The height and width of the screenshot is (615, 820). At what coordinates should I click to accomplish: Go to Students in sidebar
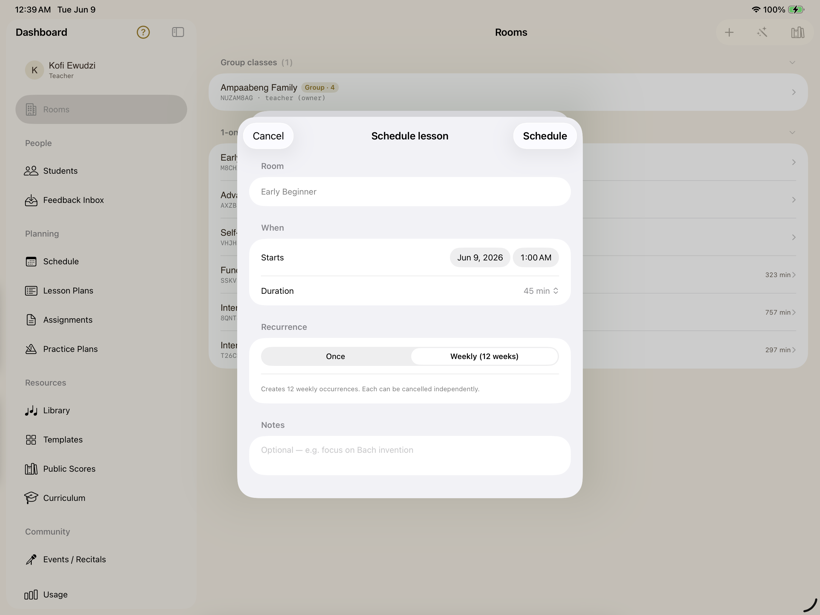pyautogui.click(x=101, y=171)
